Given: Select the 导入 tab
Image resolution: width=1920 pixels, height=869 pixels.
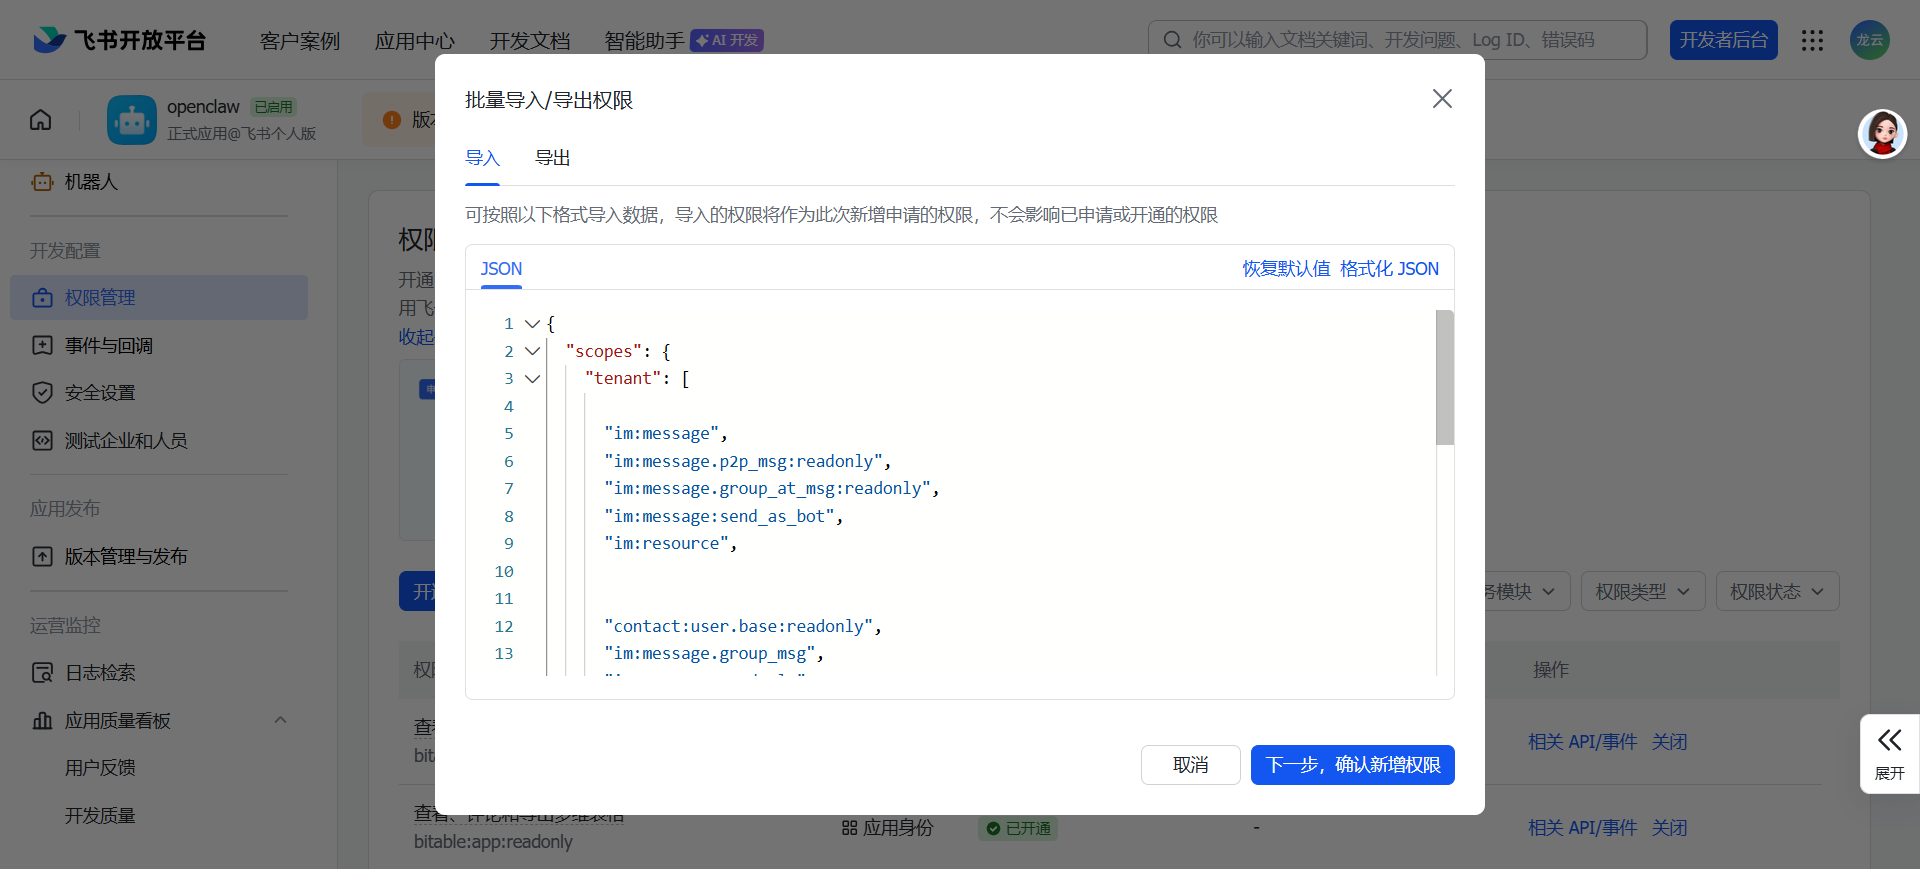Looking at the screenshot, I should (x=482, y=158).
